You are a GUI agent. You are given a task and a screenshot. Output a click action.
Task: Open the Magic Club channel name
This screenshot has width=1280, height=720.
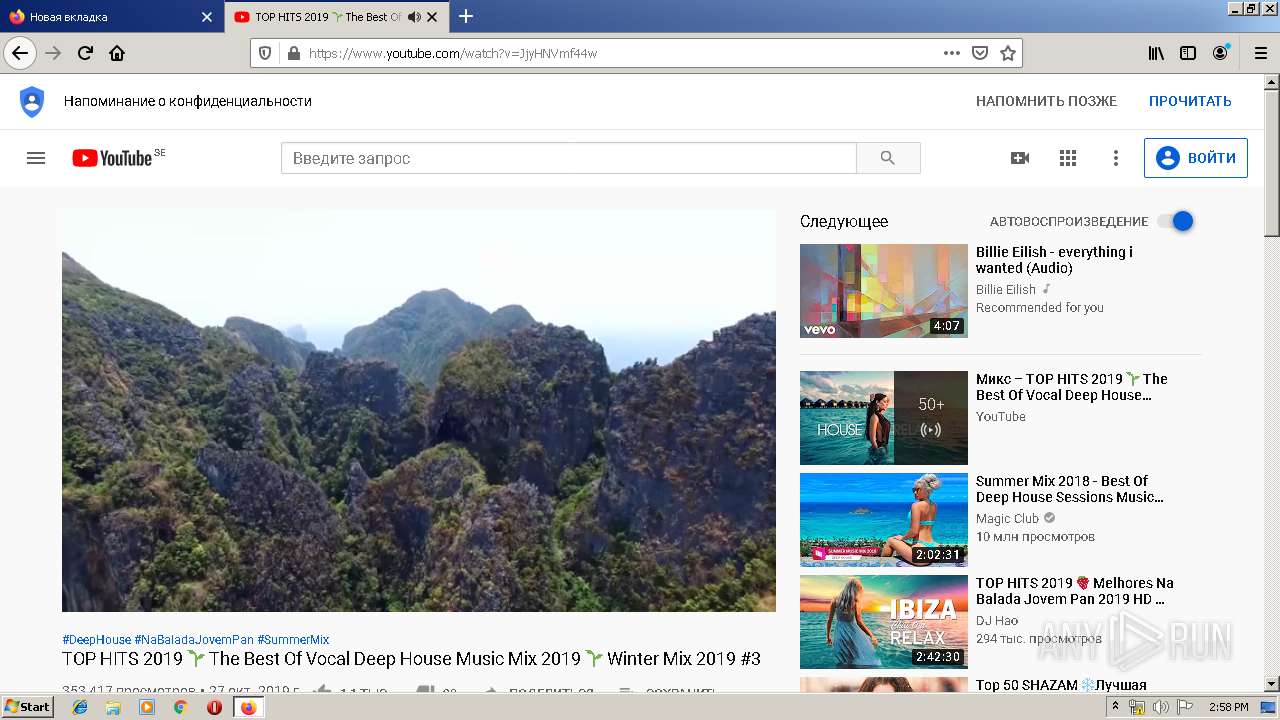tap(1007, 519)
